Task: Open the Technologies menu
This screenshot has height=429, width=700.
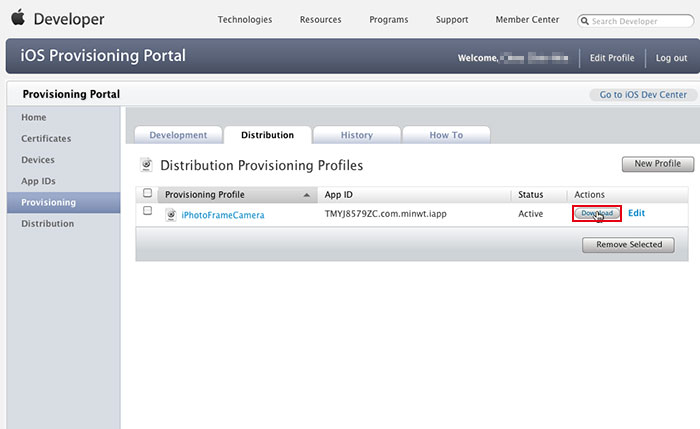Action: 245,20
